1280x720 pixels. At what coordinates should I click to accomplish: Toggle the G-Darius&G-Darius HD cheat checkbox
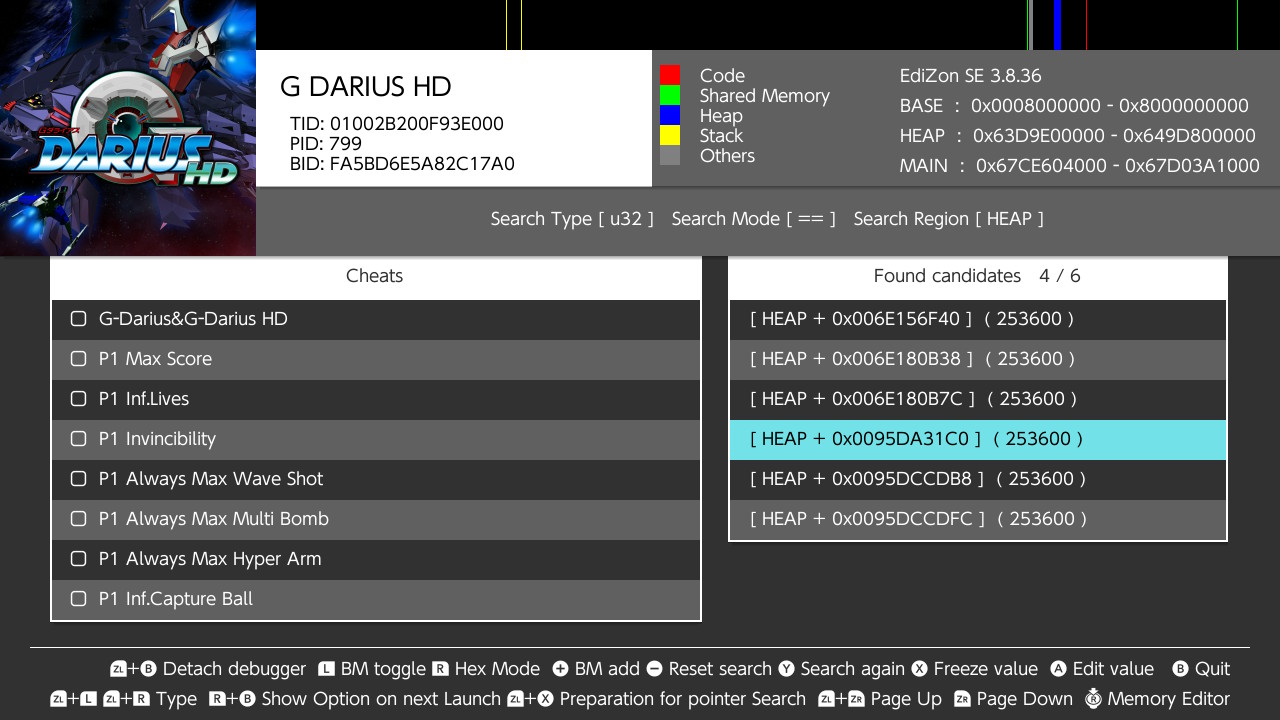(79, 319)
